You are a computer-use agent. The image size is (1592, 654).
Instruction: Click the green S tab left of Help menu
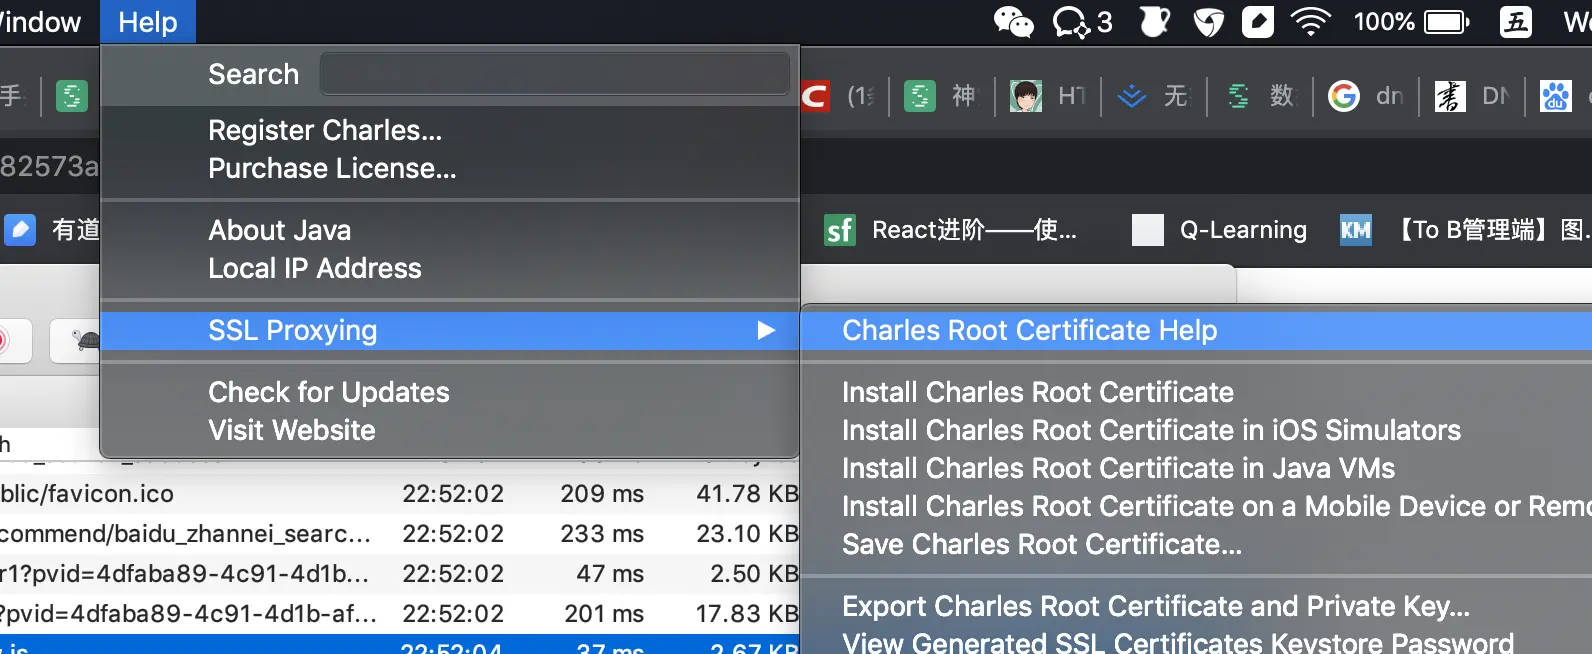point(71,96)
